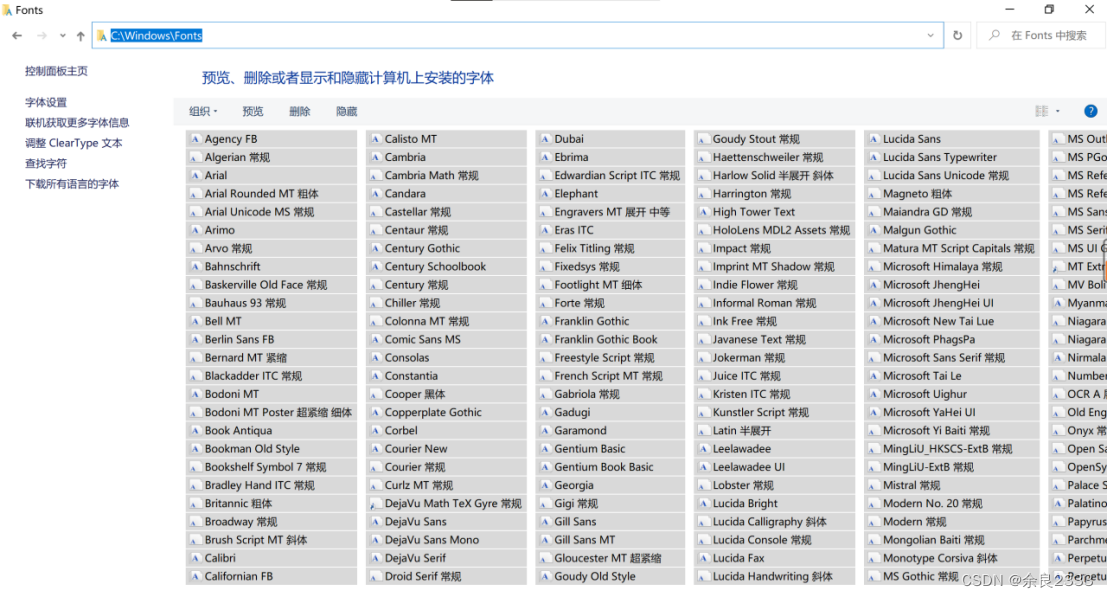
Task: Select the Bahnschrift font icon
Action: click(x=196, y=266)
